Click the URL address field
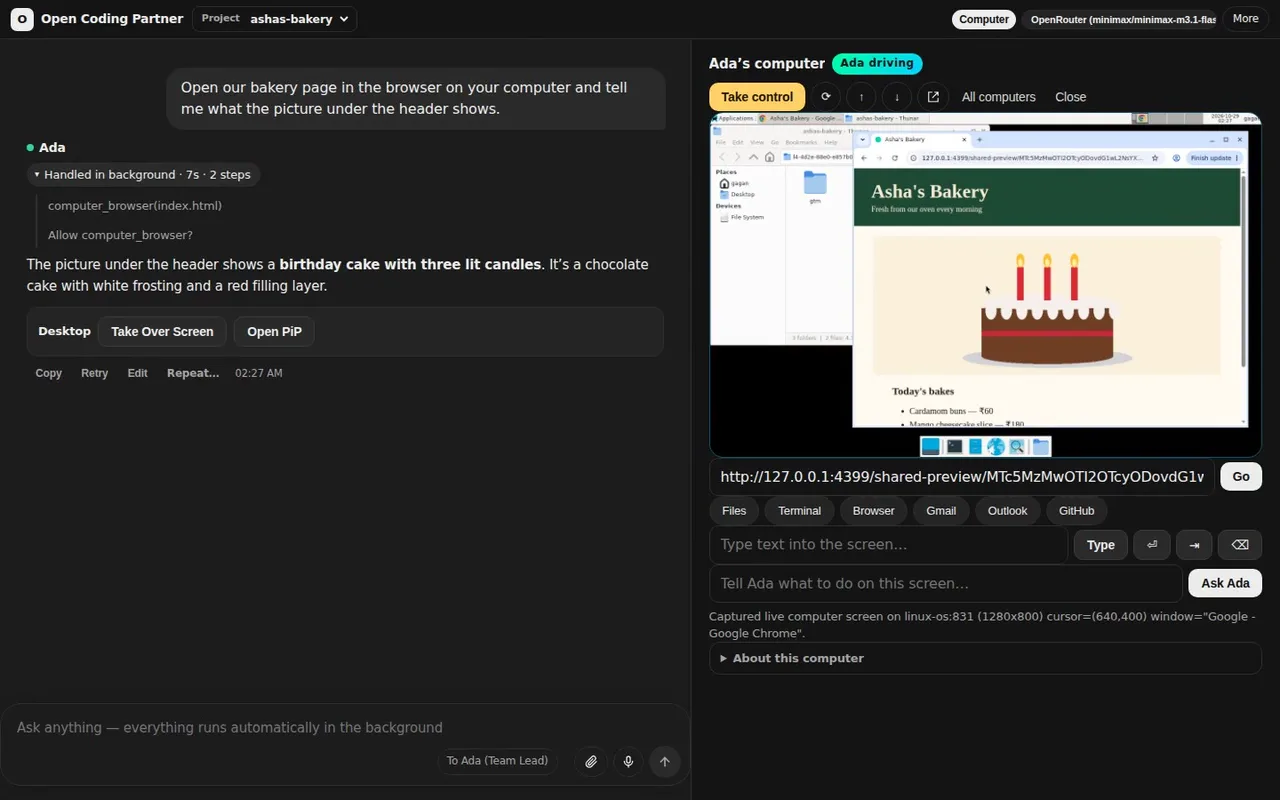The height and width of the screenshot is (800, 1280). (x=962, y=477)
